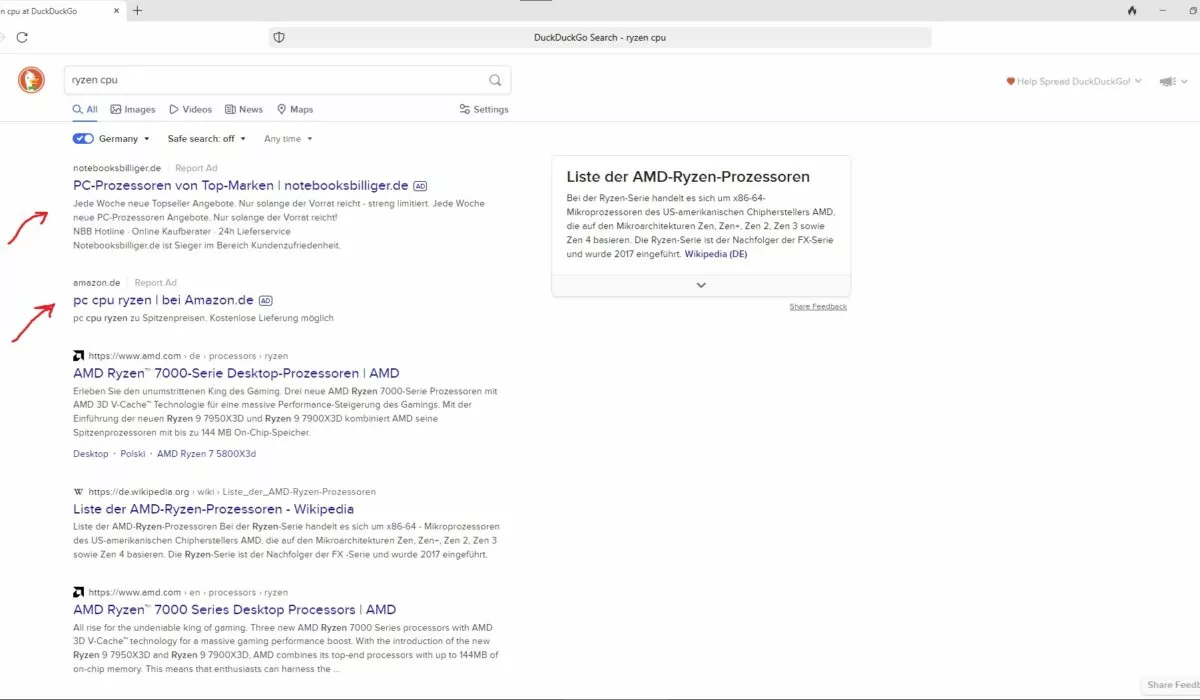Click the Share Feedback button at bottom right
Screen dimensions: 1200x700
[x=1172, y=685]
